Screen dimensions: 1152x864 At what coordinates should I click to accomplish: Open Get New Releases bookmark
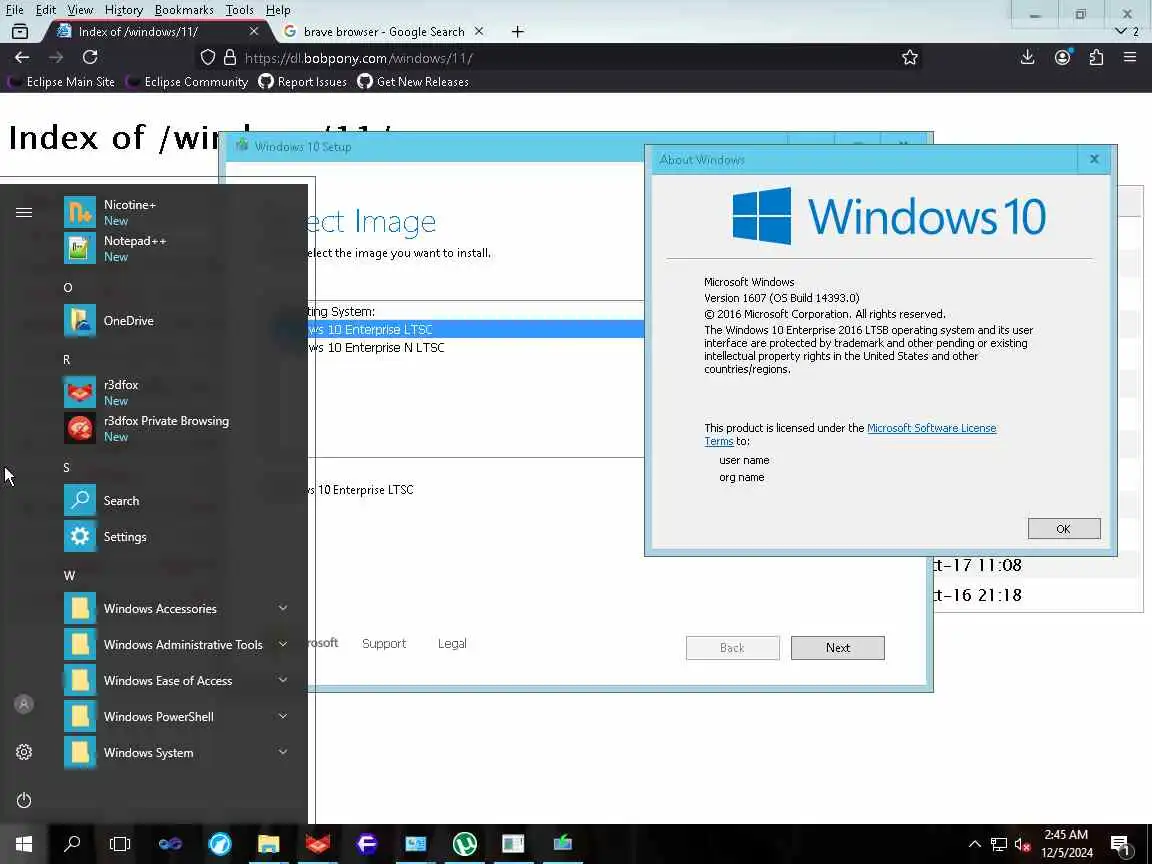coord(413,82)
